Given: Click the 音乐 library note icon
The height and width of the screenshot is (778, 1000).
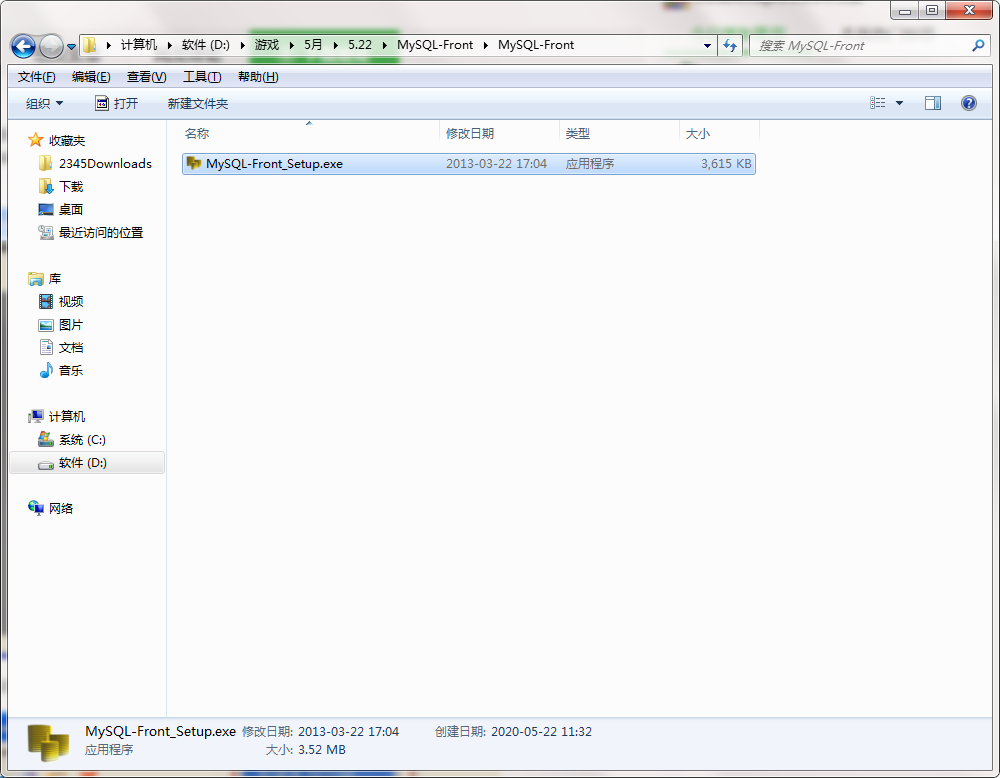Looking at the screenshot, I should click(x=46, y=370).
